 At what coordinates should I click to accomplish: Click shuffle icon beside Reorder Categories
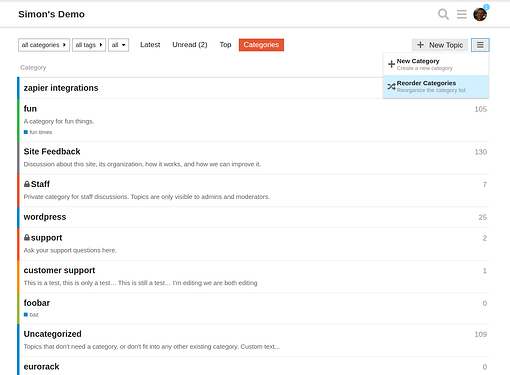tap(391, 87)
